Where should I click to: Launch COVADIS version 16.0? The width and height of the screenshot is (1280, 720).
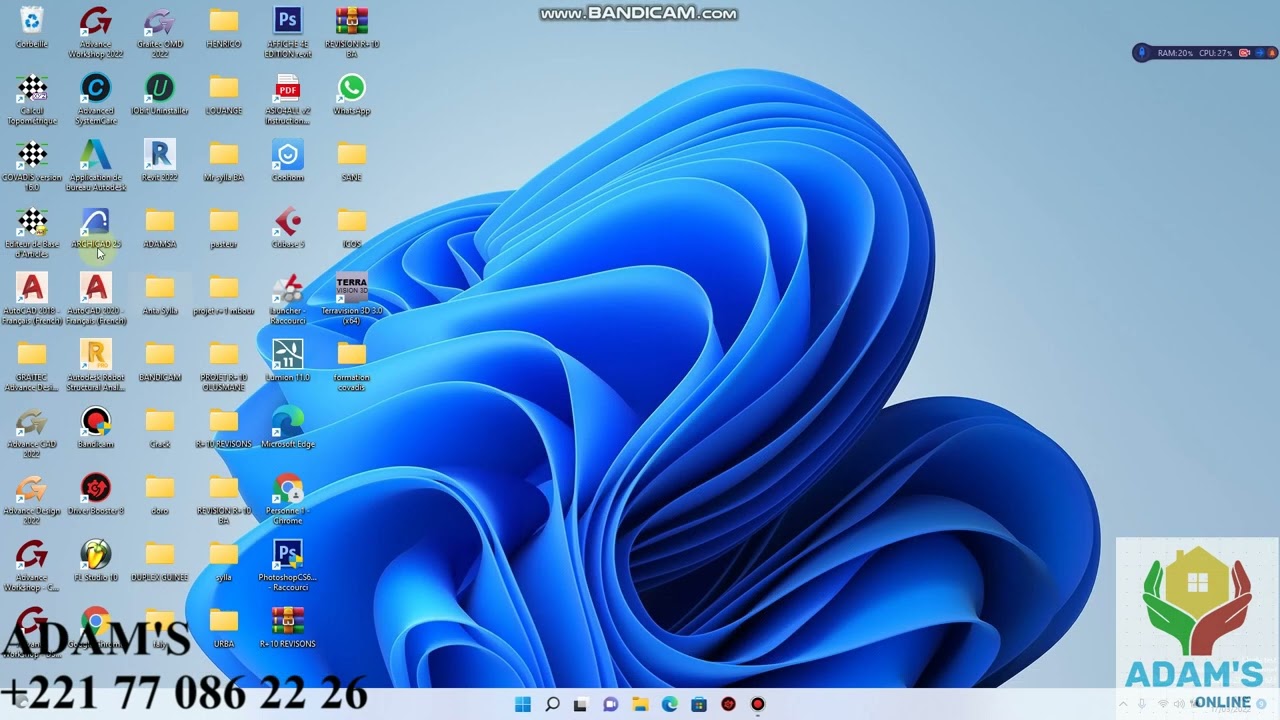click(x=32, y=166)
